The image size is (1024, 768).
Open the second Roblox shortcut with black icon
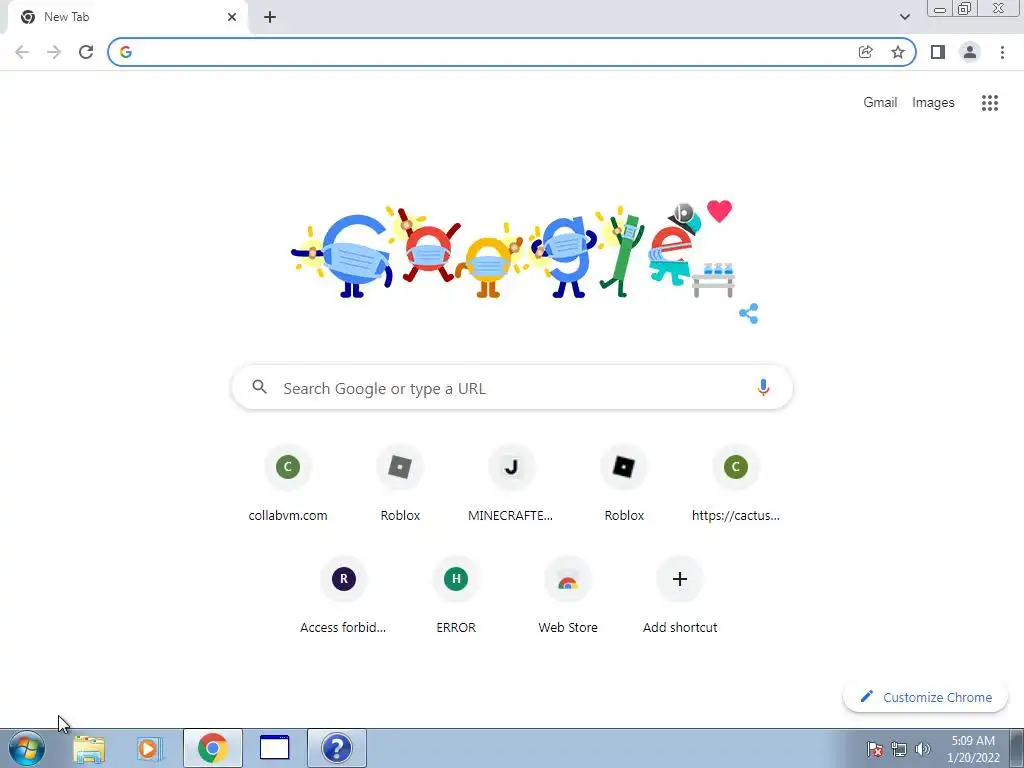[624, 483]
